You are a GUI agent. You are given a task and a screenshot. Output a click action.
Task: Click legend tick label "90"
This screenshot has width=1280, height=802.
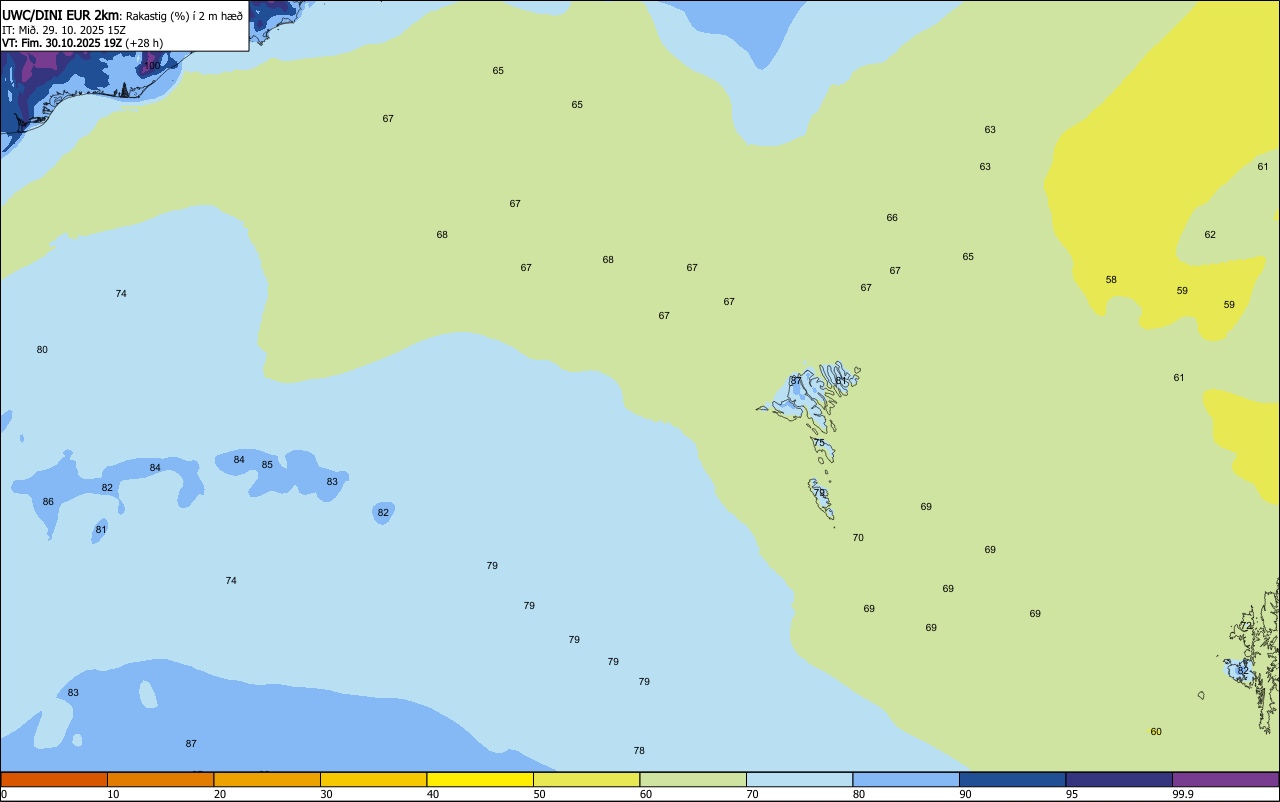tap(965, 794)
